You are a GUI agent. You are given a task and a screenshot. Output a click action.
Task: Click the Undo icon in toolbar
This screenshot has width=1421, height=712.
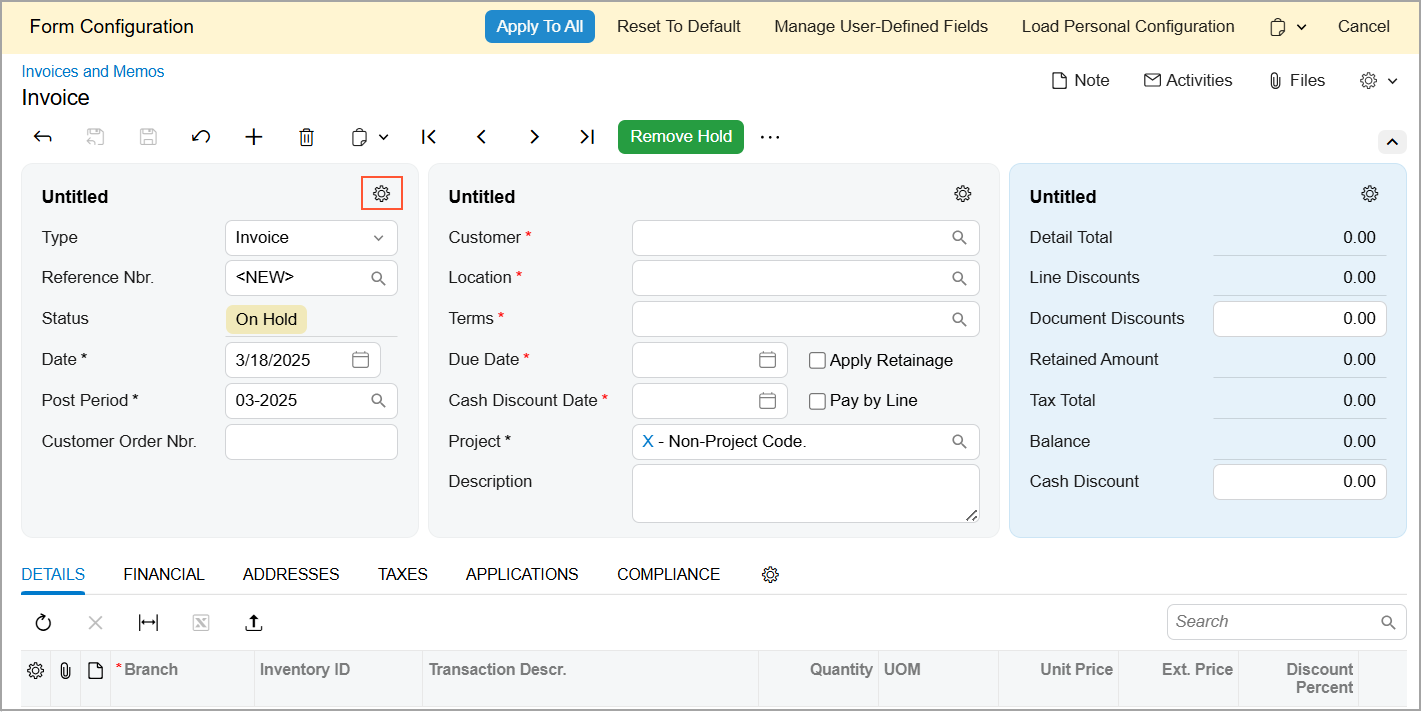point(201,137)
